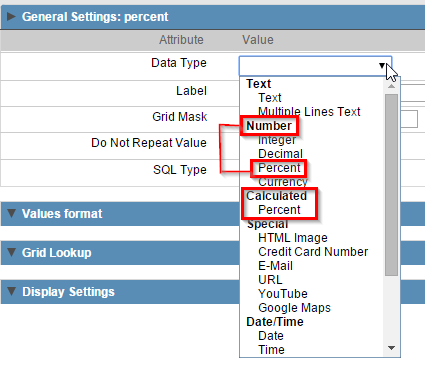Select Multiple Lines Text data type
Image resolution: width=425 pixels, height=373 pixels.
pyautogui.click(x=309, y=111)
